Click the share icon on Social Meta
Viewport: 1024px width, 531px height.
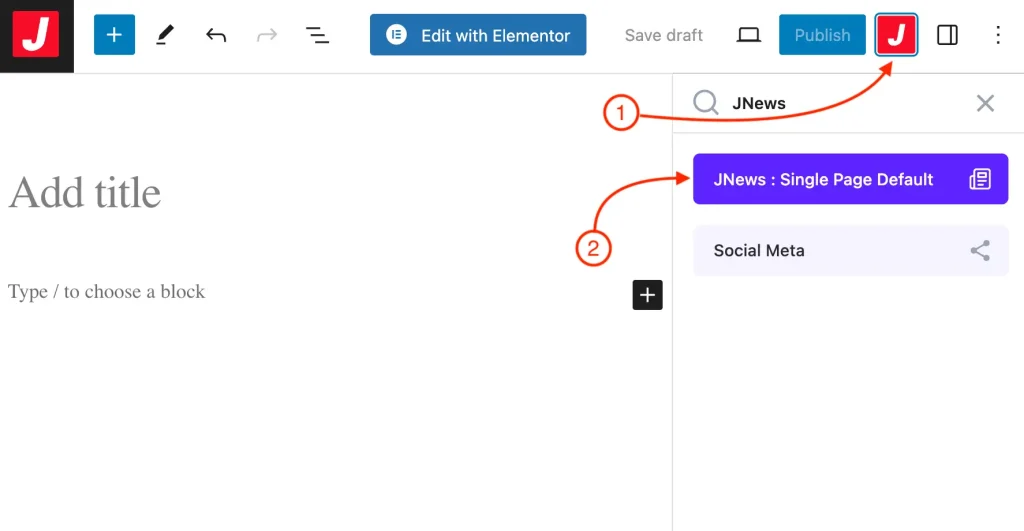click(x=980, y=250)
